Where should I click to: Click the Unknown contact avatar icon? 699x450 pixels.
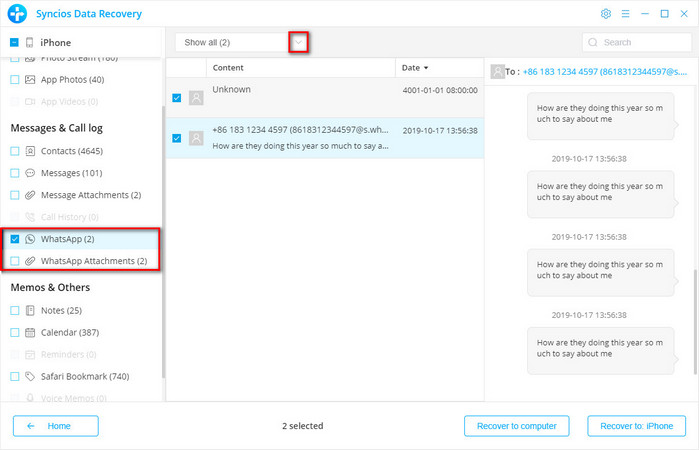196,98
